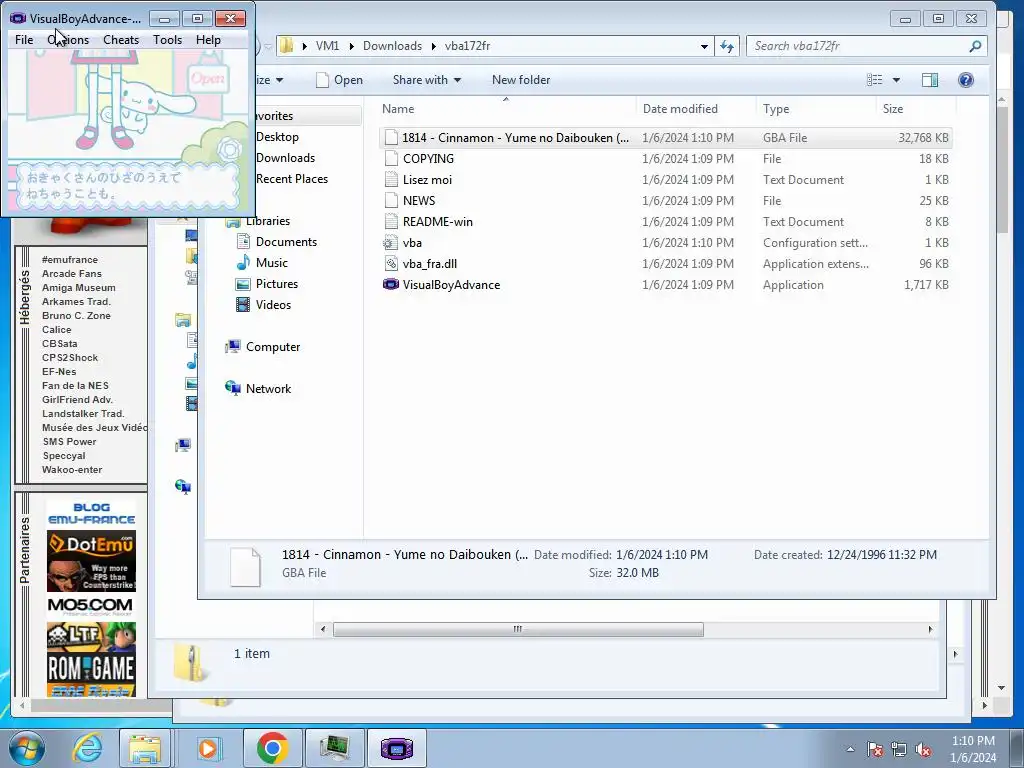Click the MO5.COM partner banner
Image resolution: width=1024 pixels, height=768 pixels.
click(91, 607)
